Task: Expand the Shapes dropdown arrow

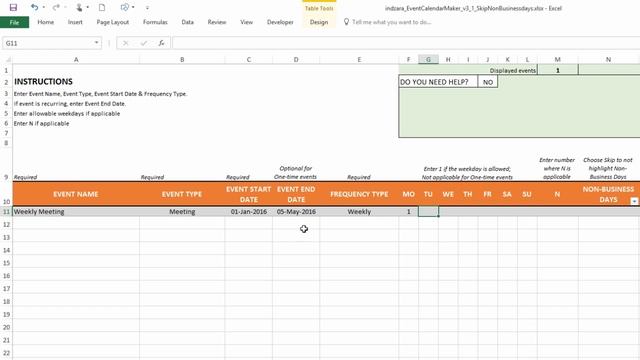Action: 133,7
